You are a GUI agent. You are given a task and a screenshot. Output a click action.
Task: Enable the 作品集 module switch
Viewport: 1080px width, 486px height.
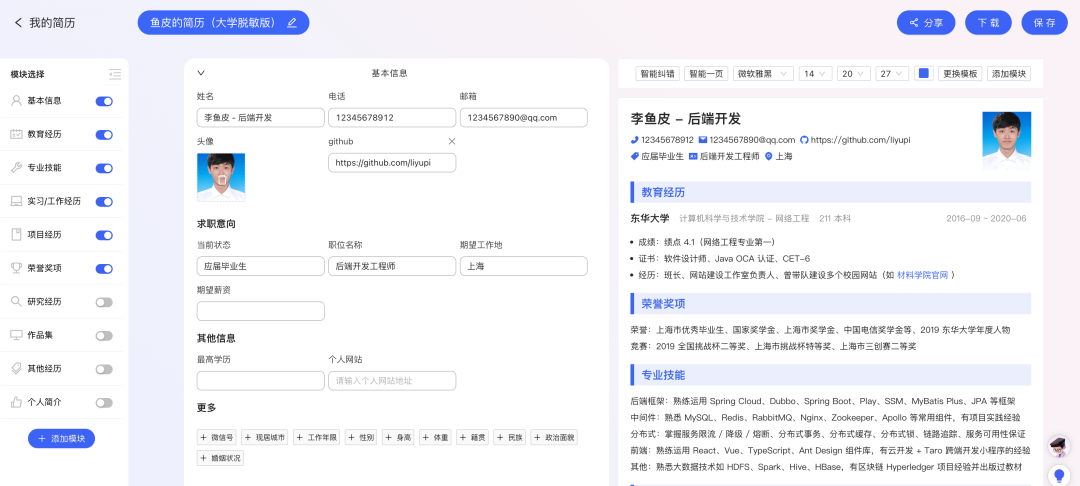click(104, 336)
